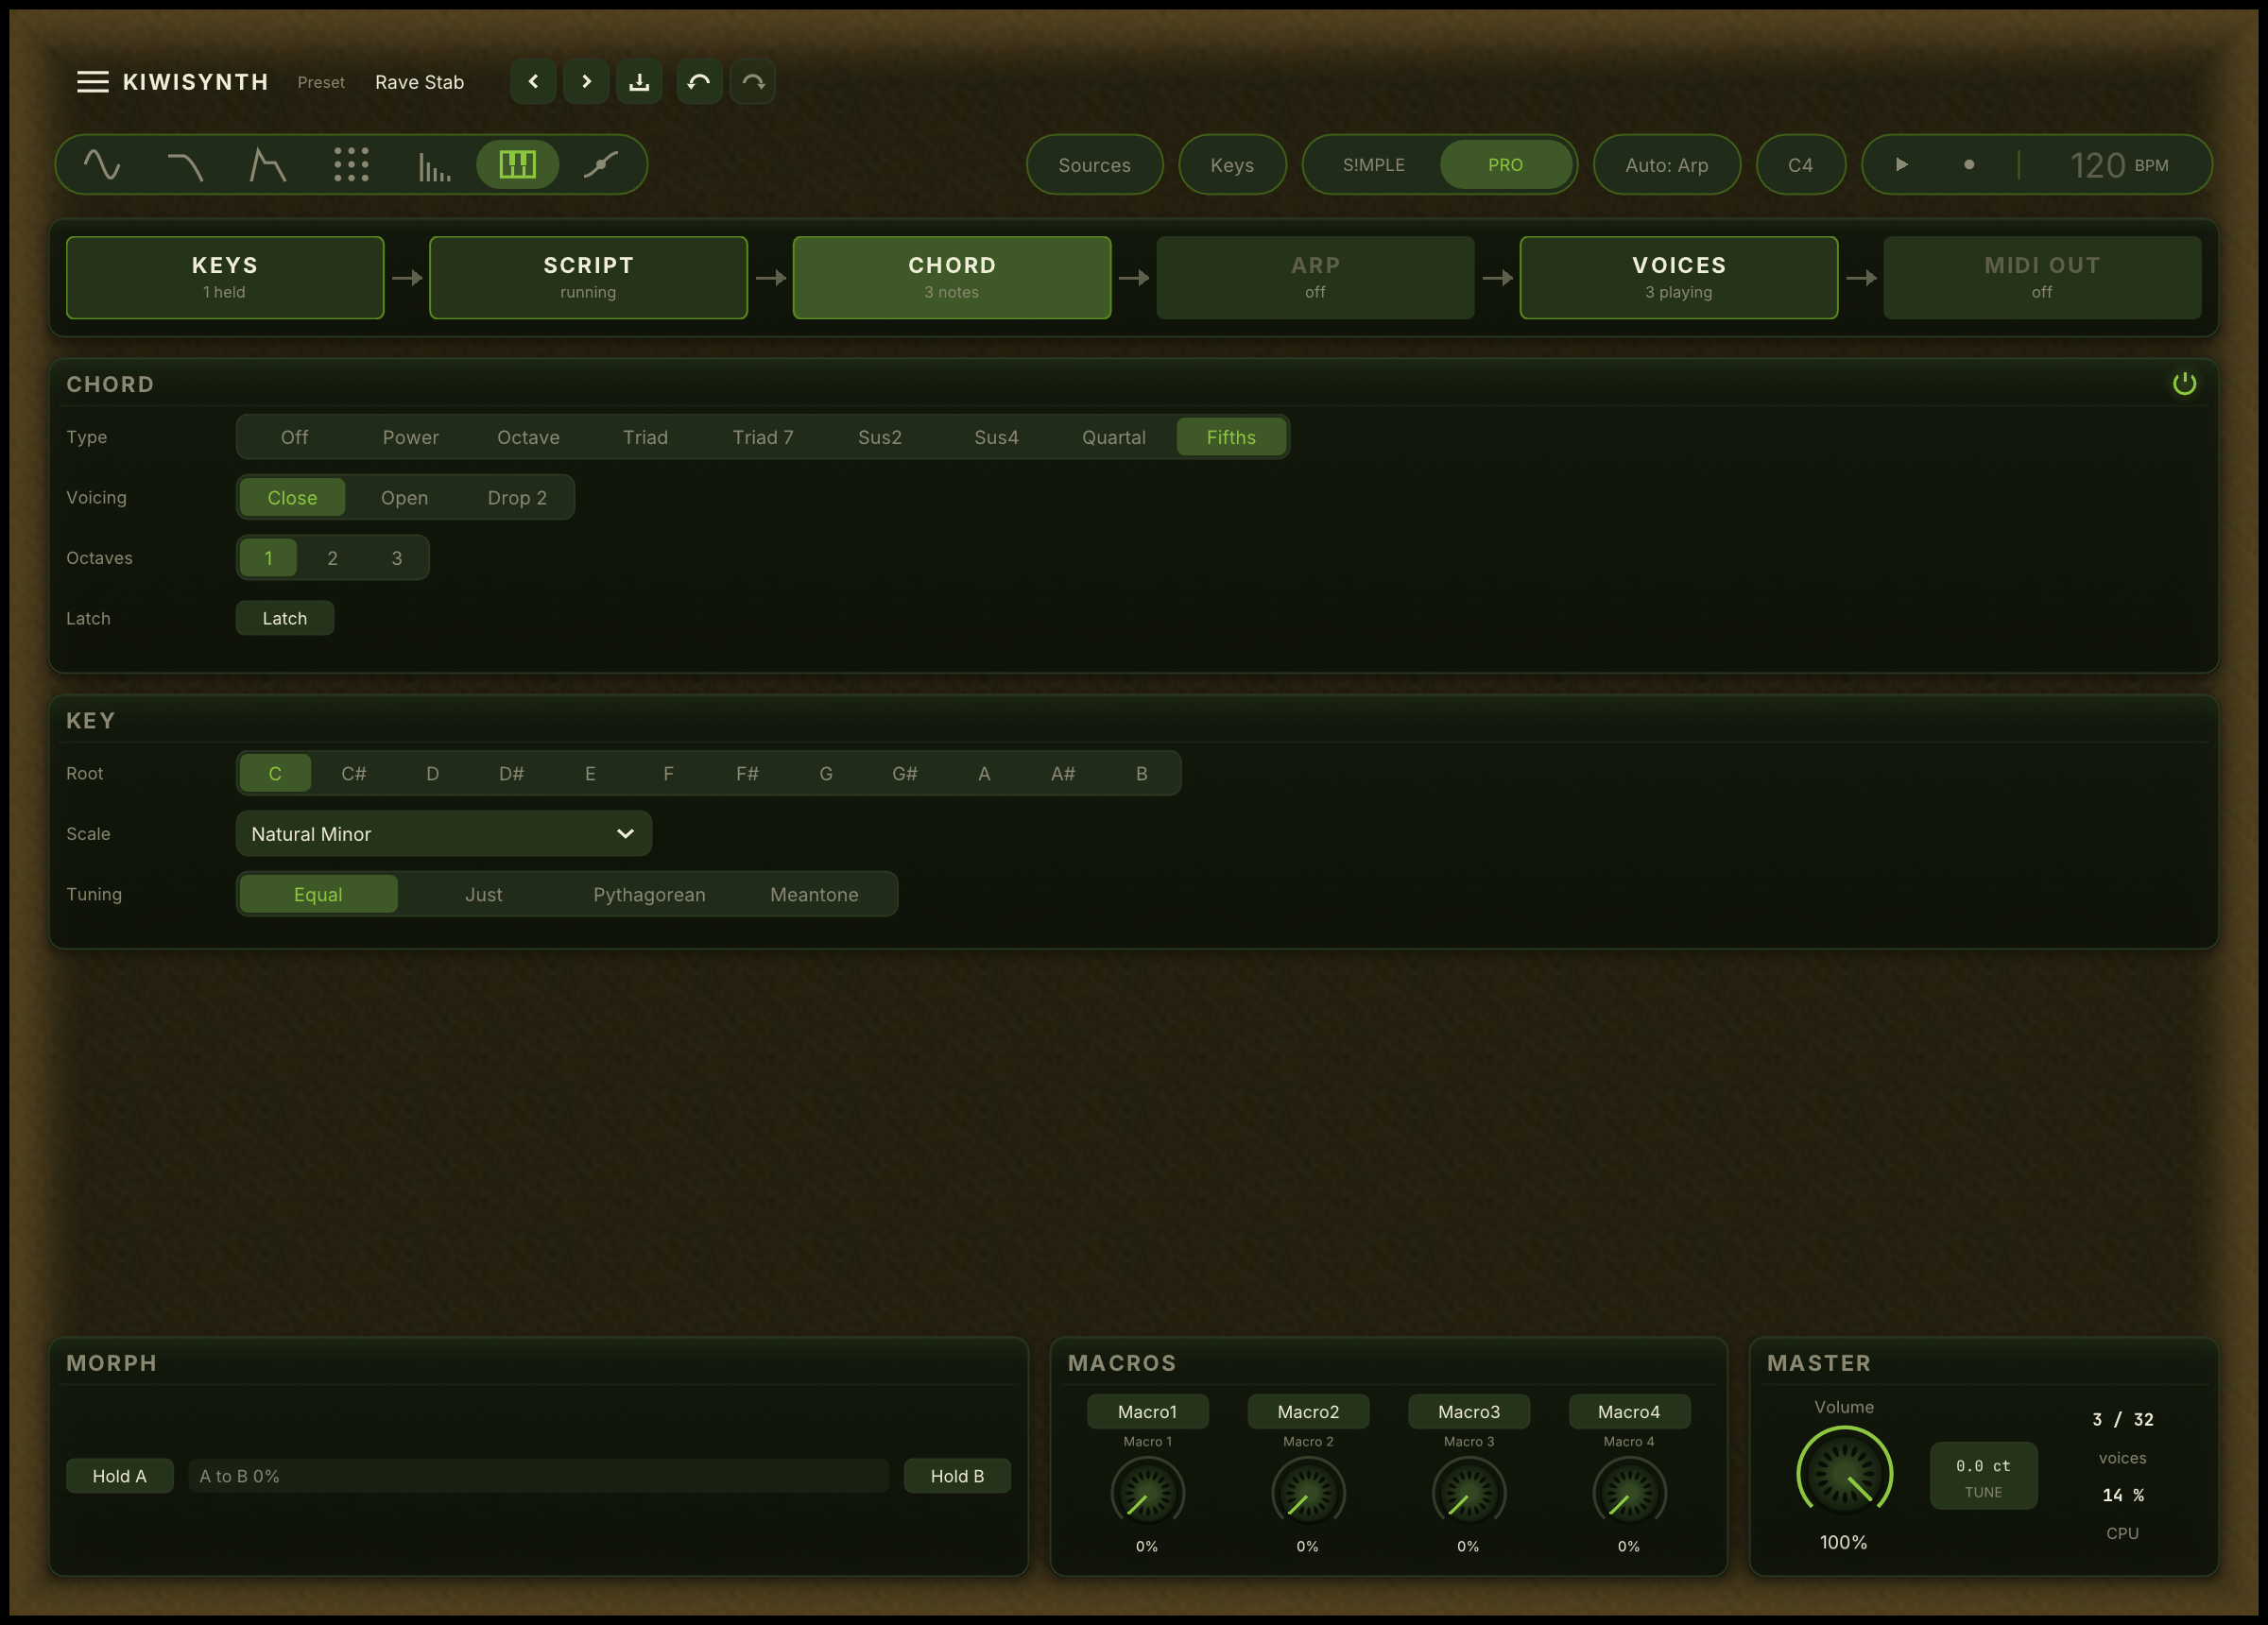Click the record dot button
The height and width of the screenshot is (1625, 2268).
(x=1969, y=165)
